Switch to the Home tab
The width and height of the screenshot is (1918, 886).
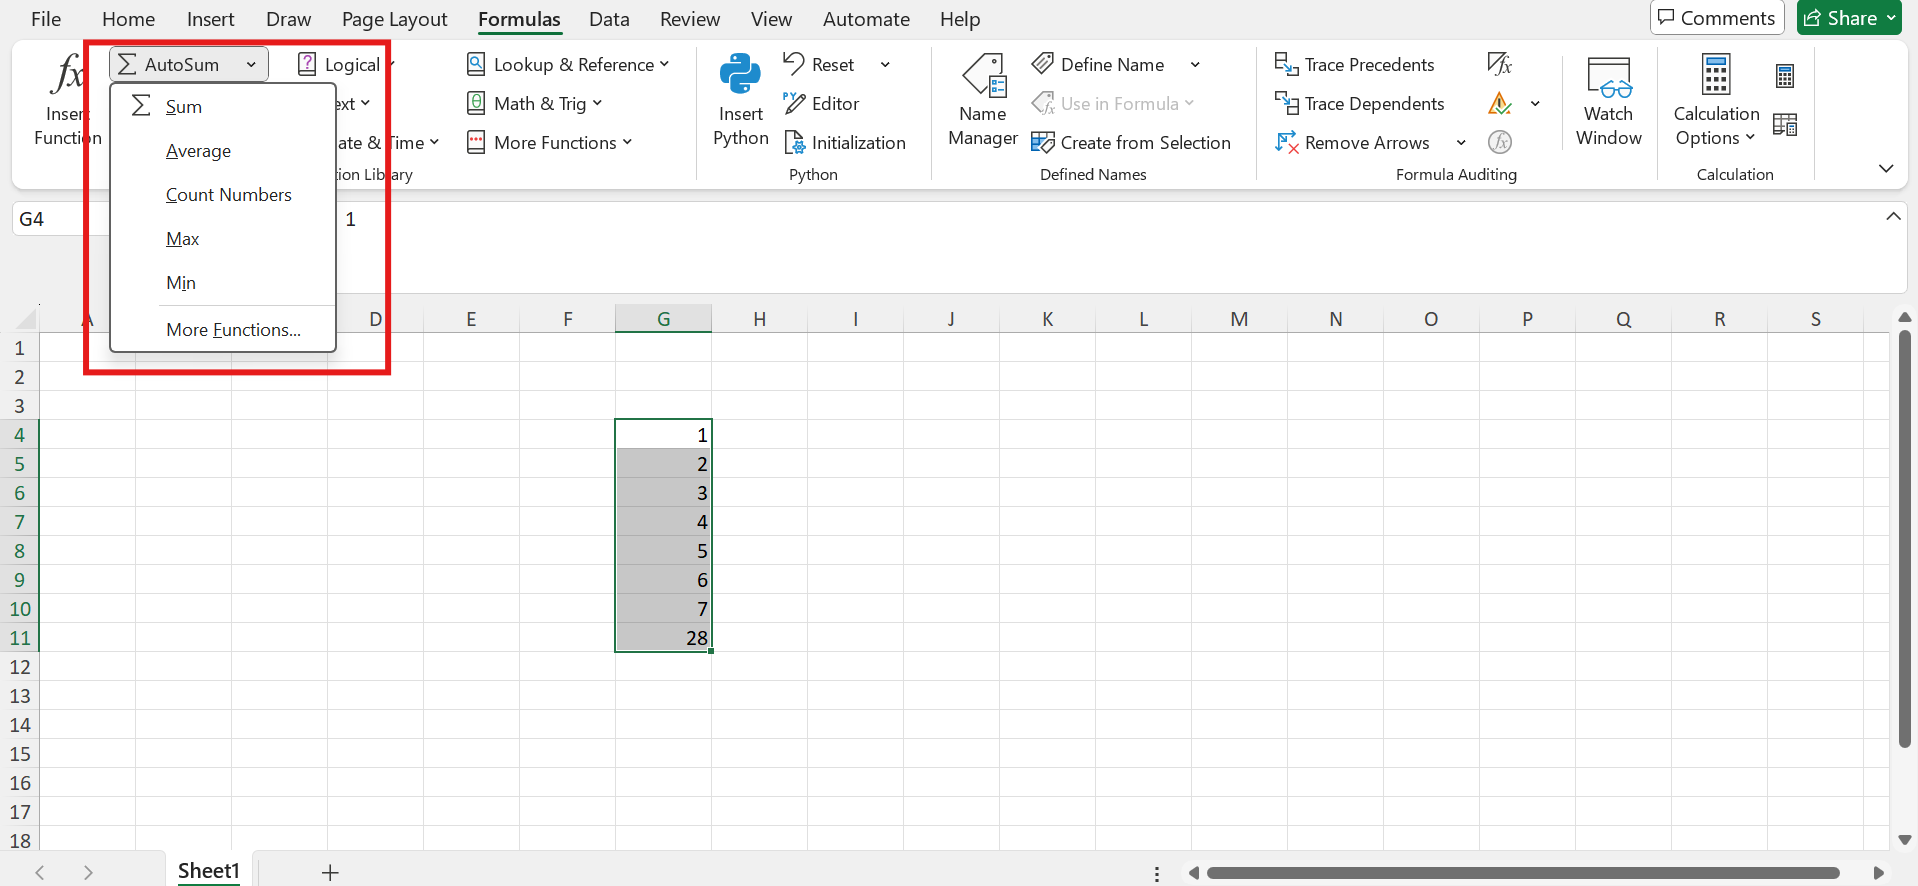[x=128, y=19]
